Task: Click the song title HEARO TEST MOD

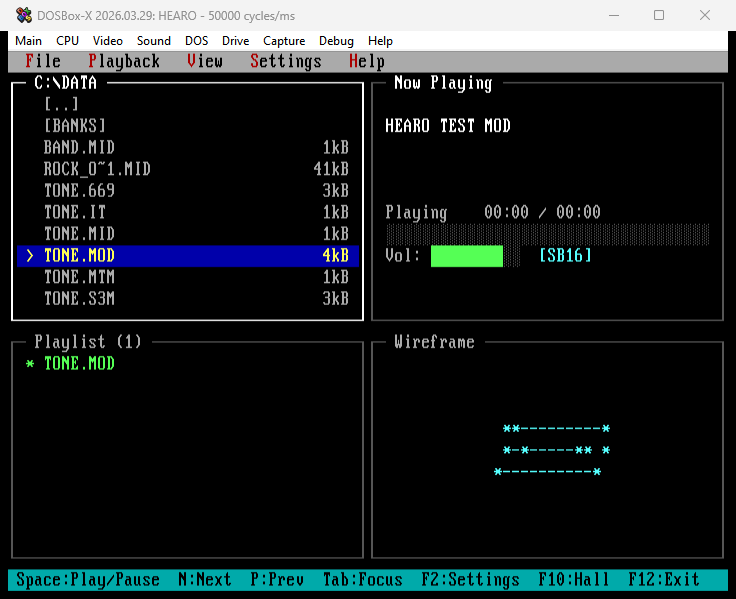Action: point(448,126)
